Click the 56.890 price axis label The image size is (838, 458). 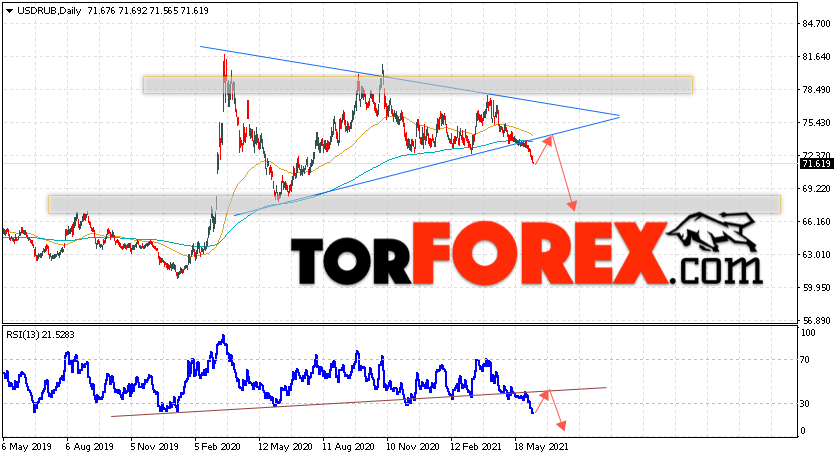coord(816,321)
